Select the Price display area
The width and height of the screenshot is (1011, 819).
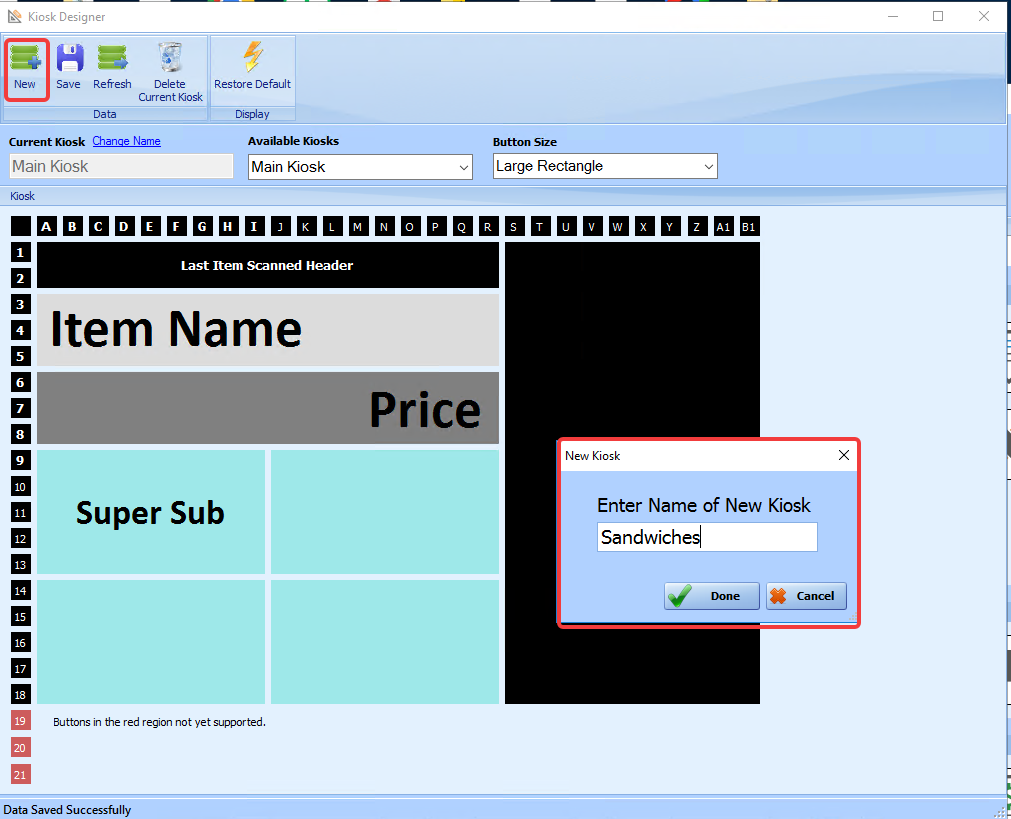tap(268, 408)
